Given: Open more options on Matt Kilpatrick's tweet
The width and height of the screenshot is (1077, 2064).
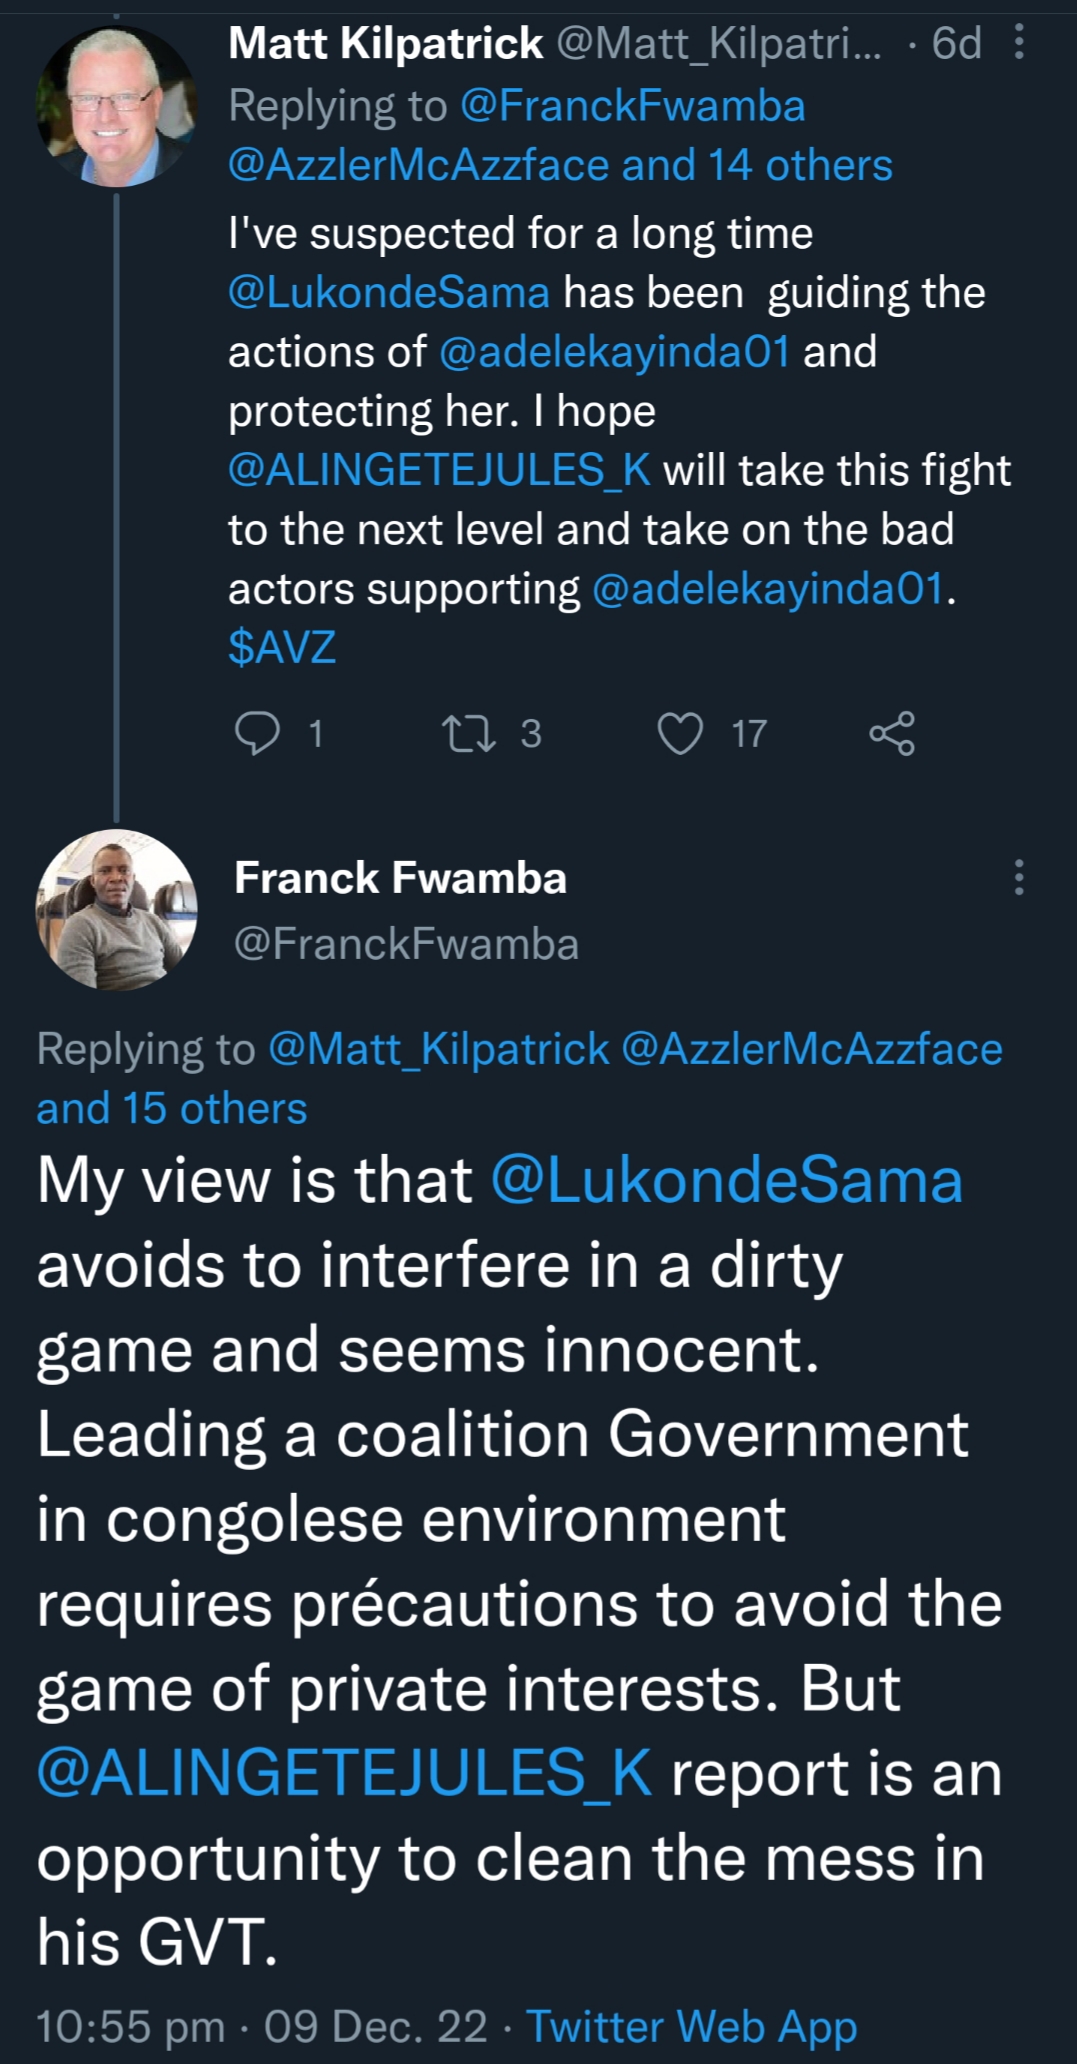Looking at the screenshot, I should coord(1018,42).
